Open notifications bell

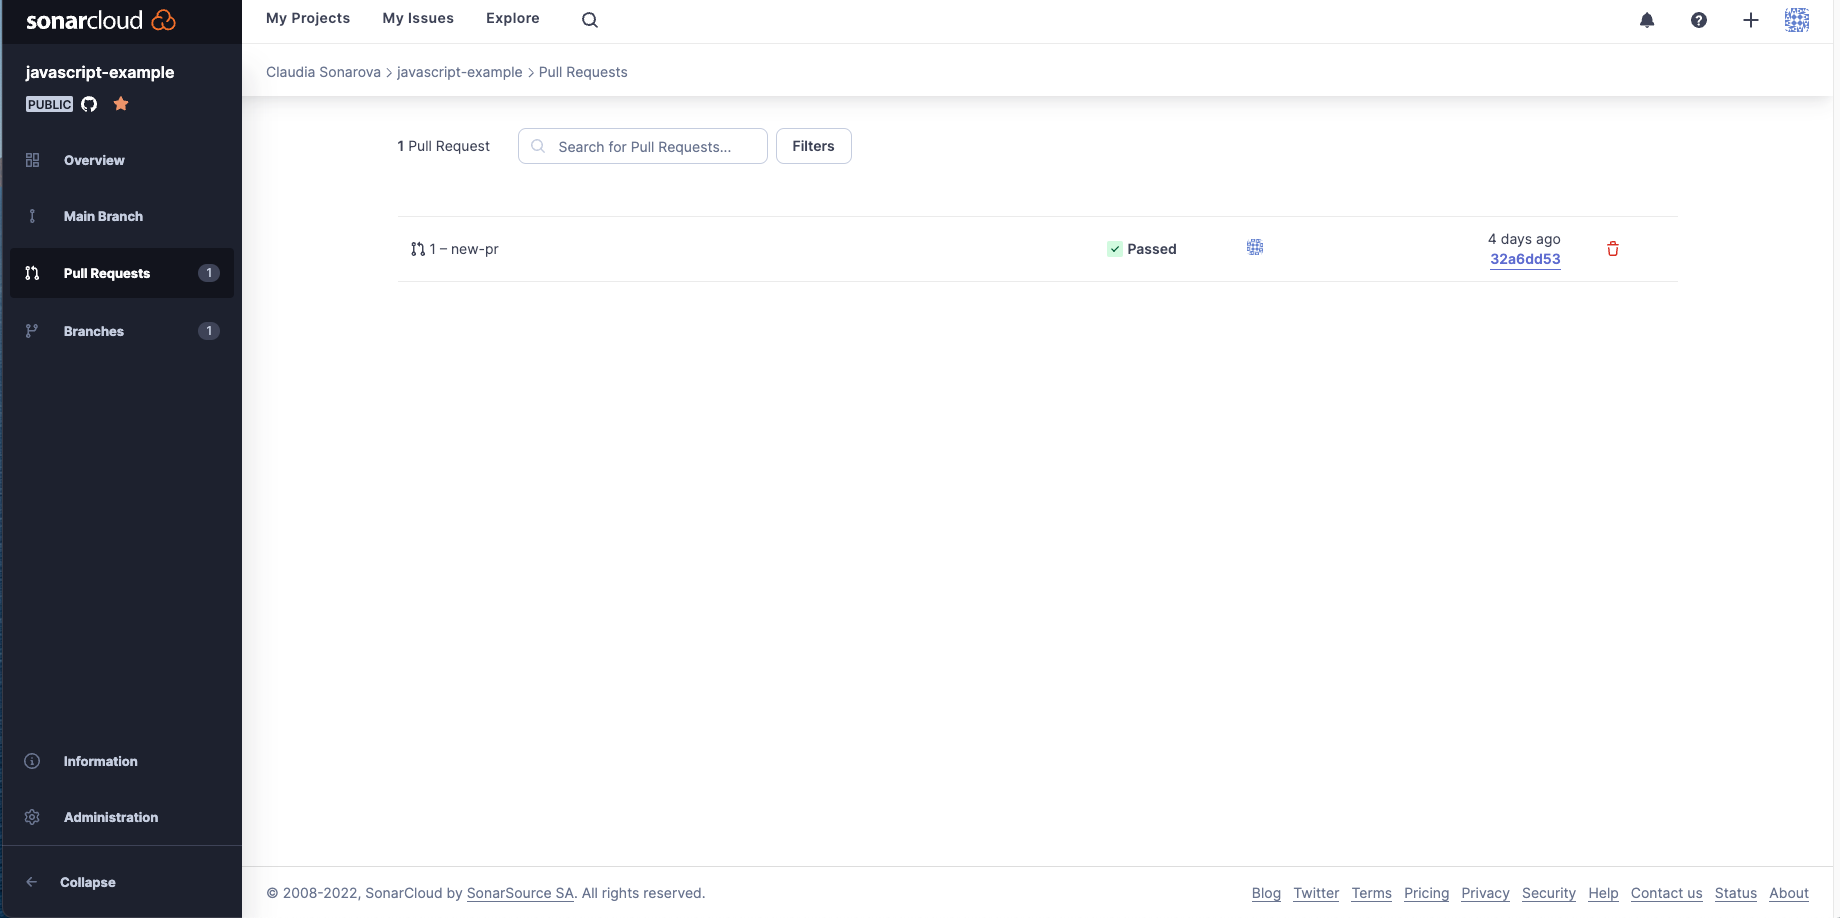click(1647, 20)
